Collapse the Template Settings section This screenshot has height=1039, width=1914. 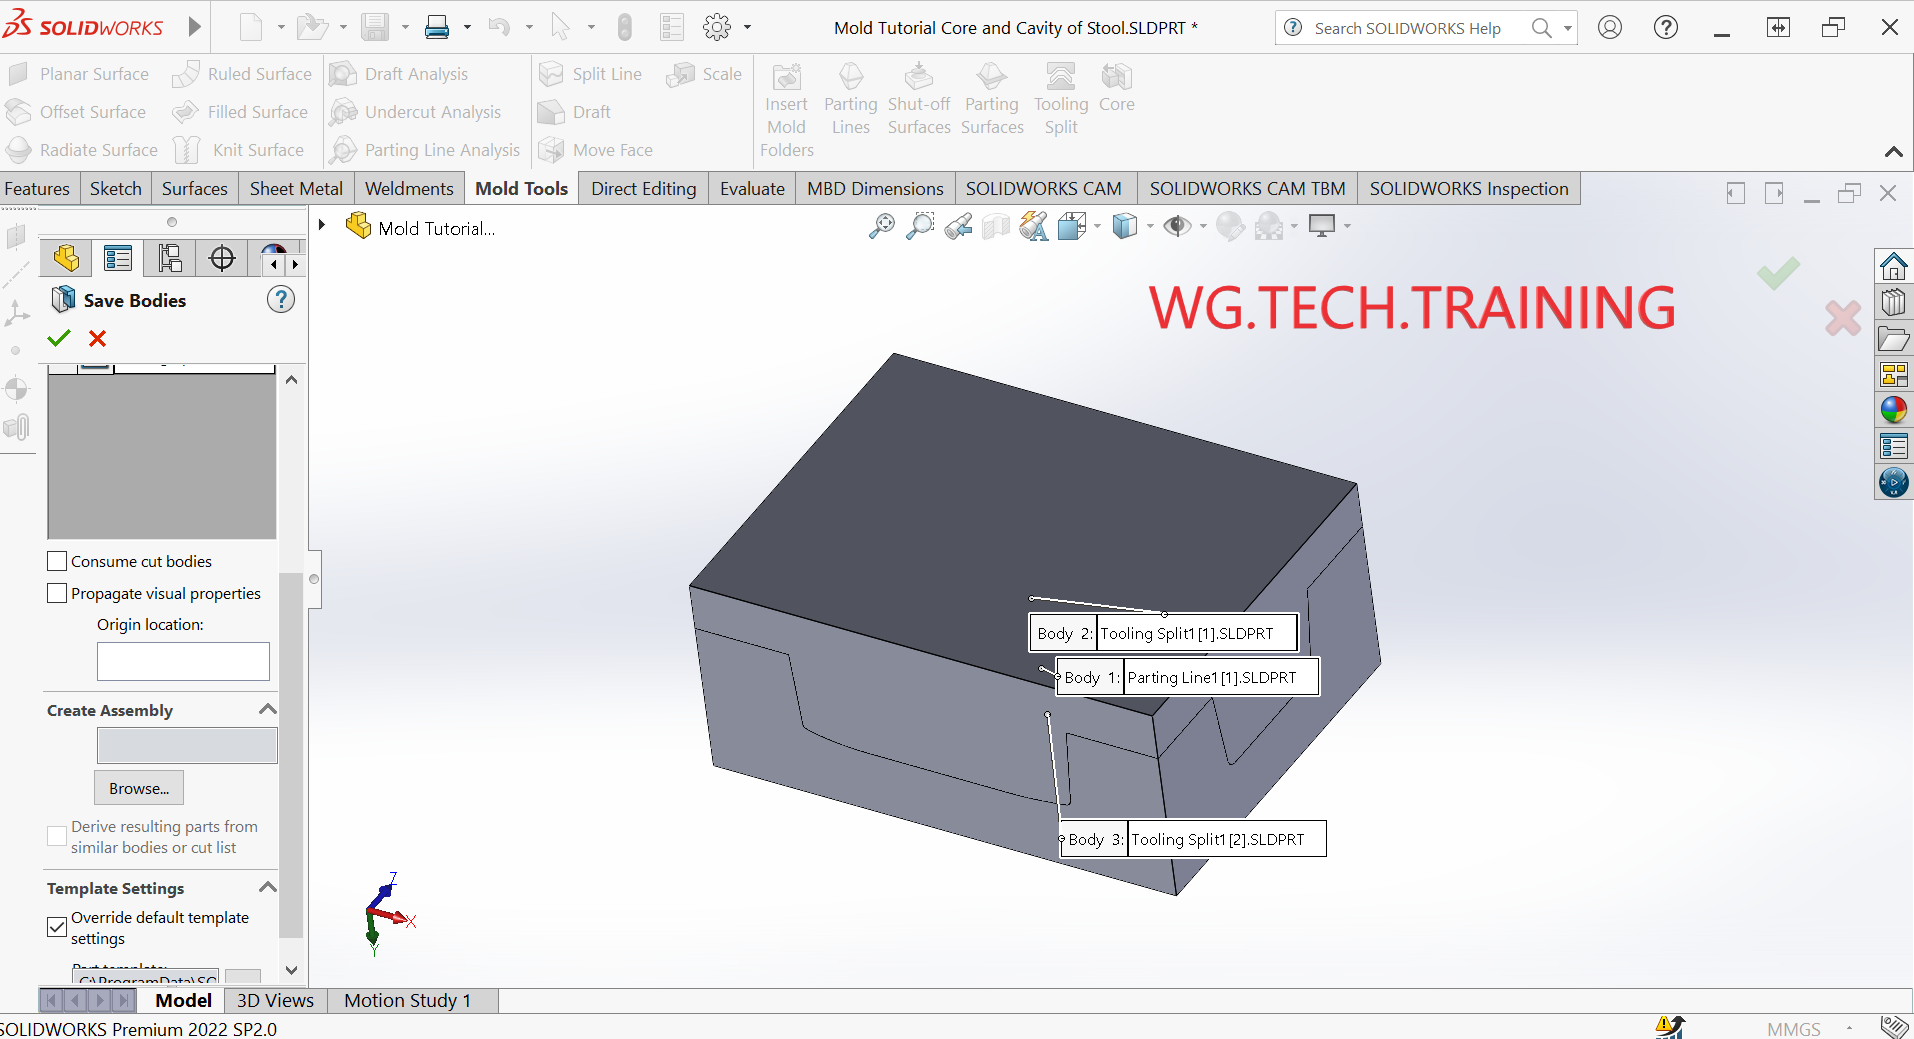pyautogui.click(x=267, y=887)
